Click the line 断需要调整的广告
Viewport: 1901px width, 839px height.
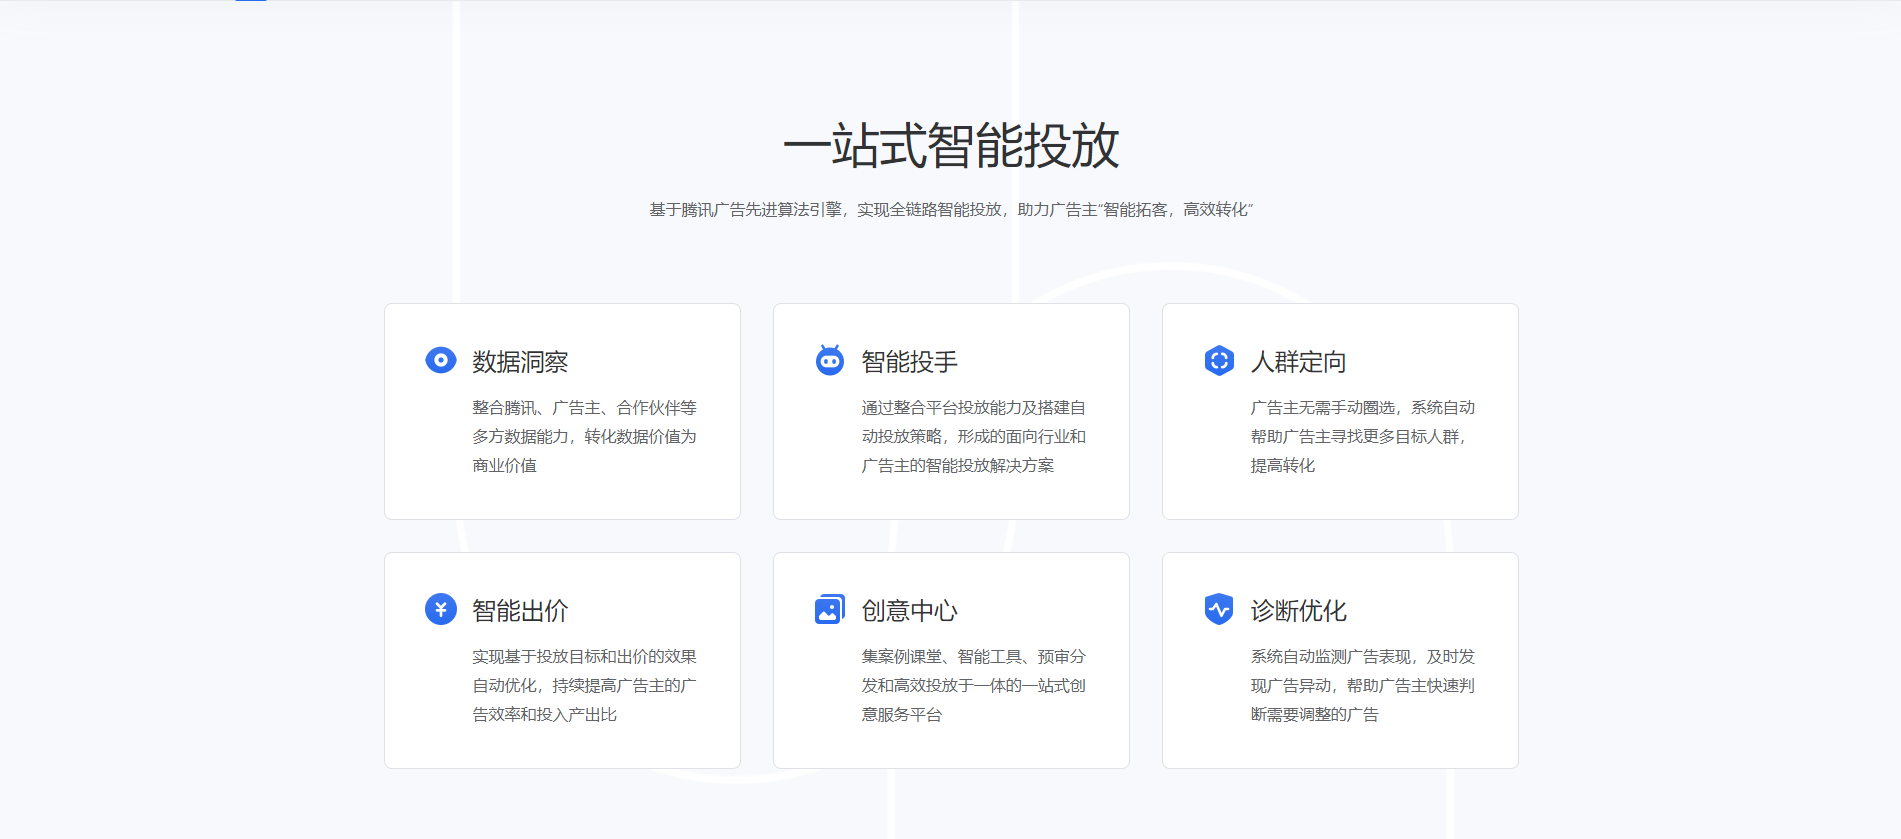[1314, 715]
